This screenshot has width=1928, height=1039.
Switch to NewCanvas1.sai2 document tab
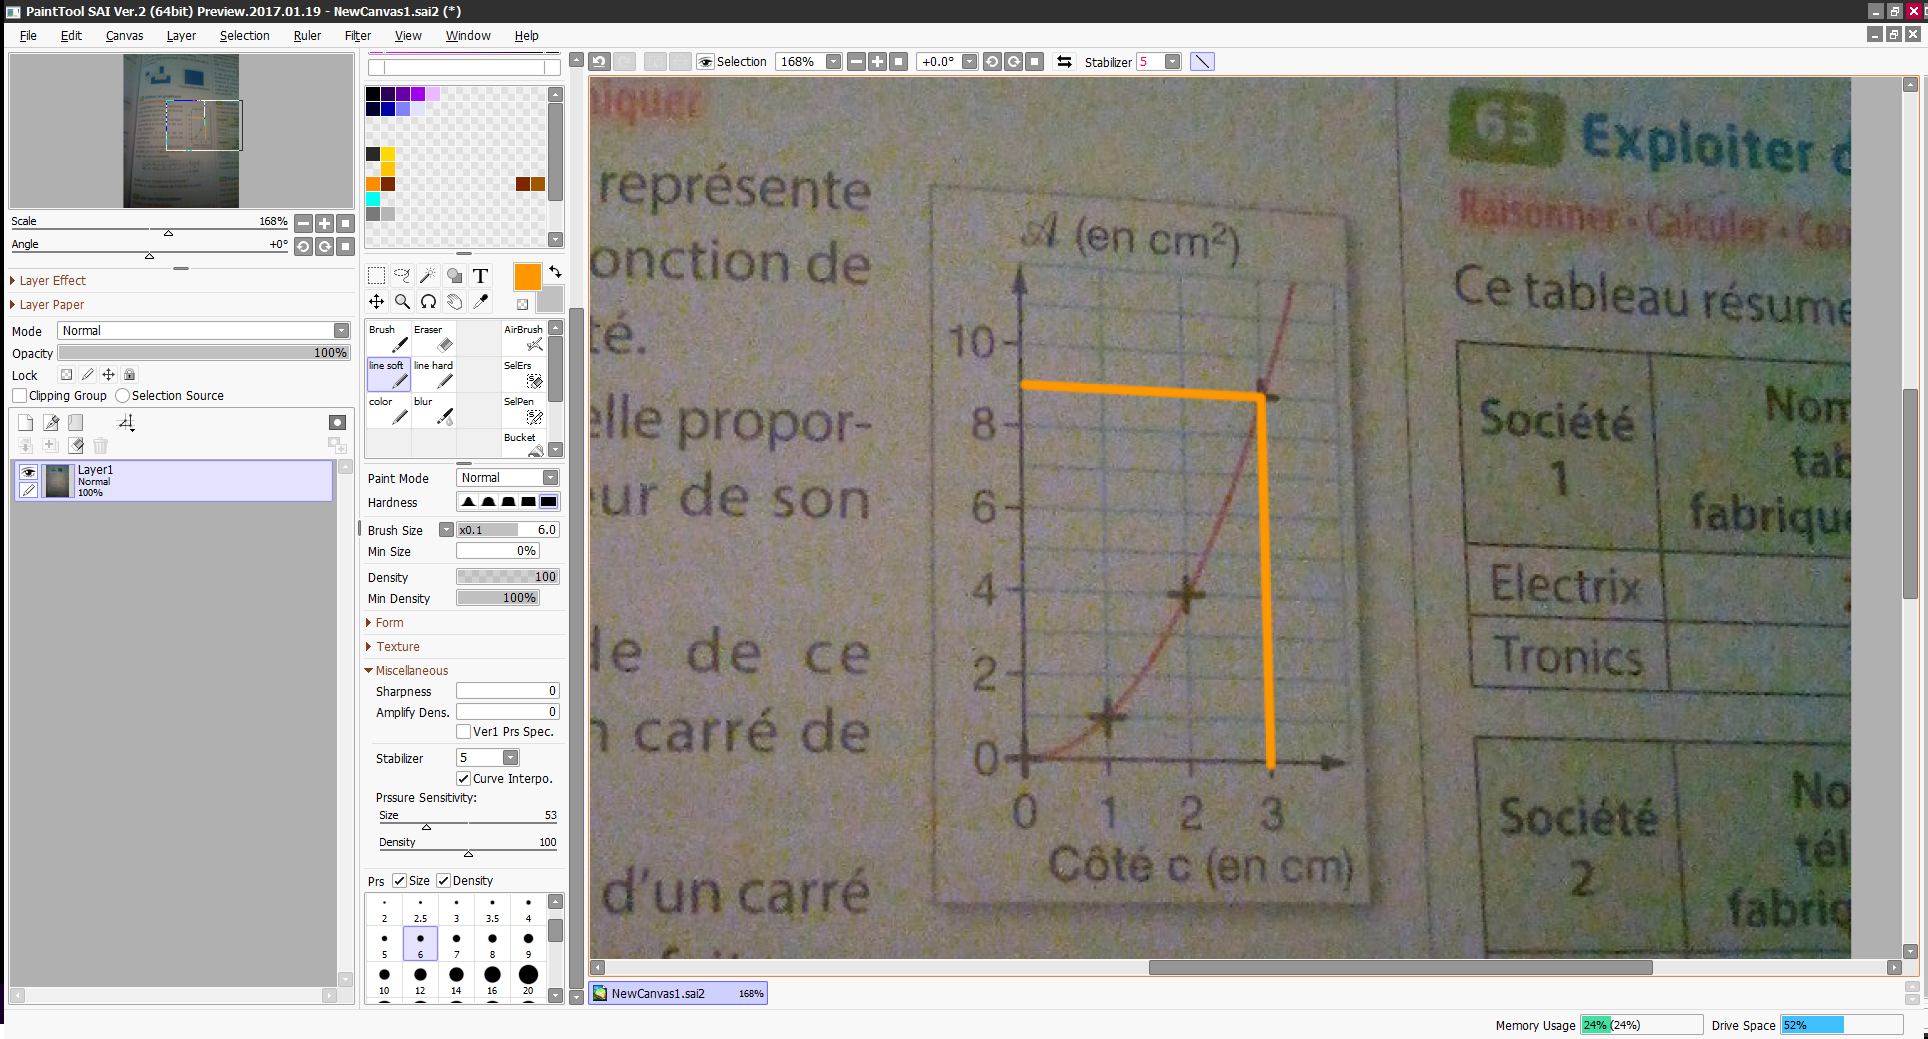click(x=659, y=994)
